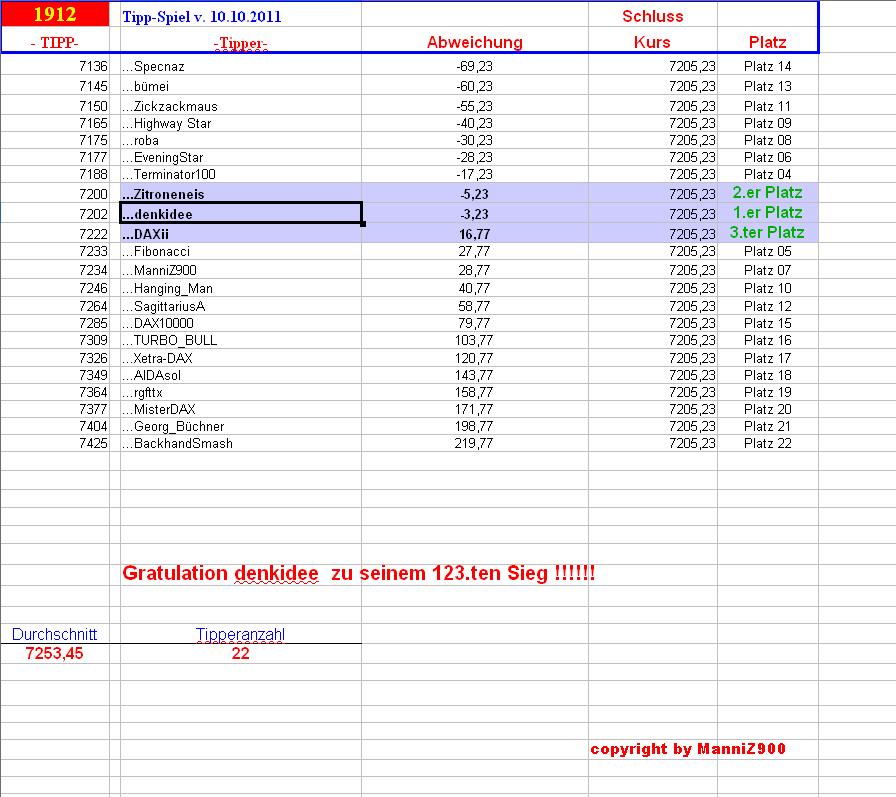Click the Platz 05 cell
Screen dimensions: 896x797
click(x=767, y=251)
